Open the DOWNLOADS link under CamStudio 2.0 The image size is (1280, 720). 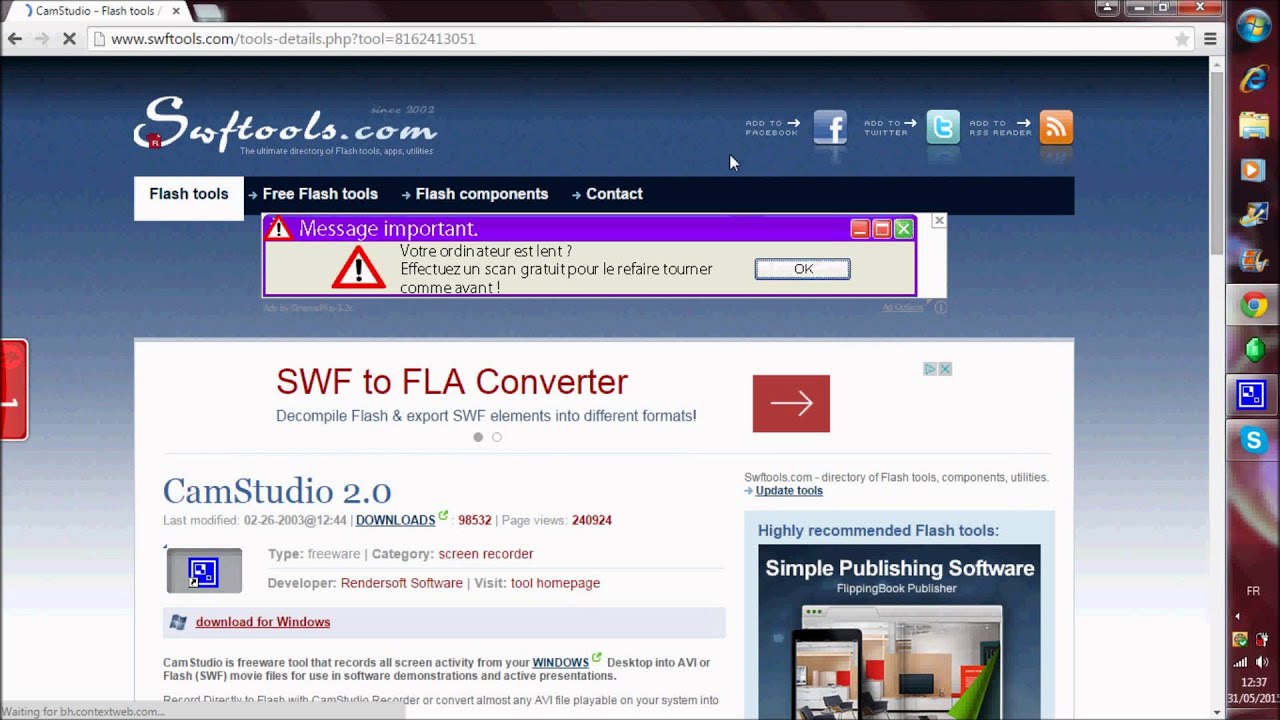[x=396, y=520]
